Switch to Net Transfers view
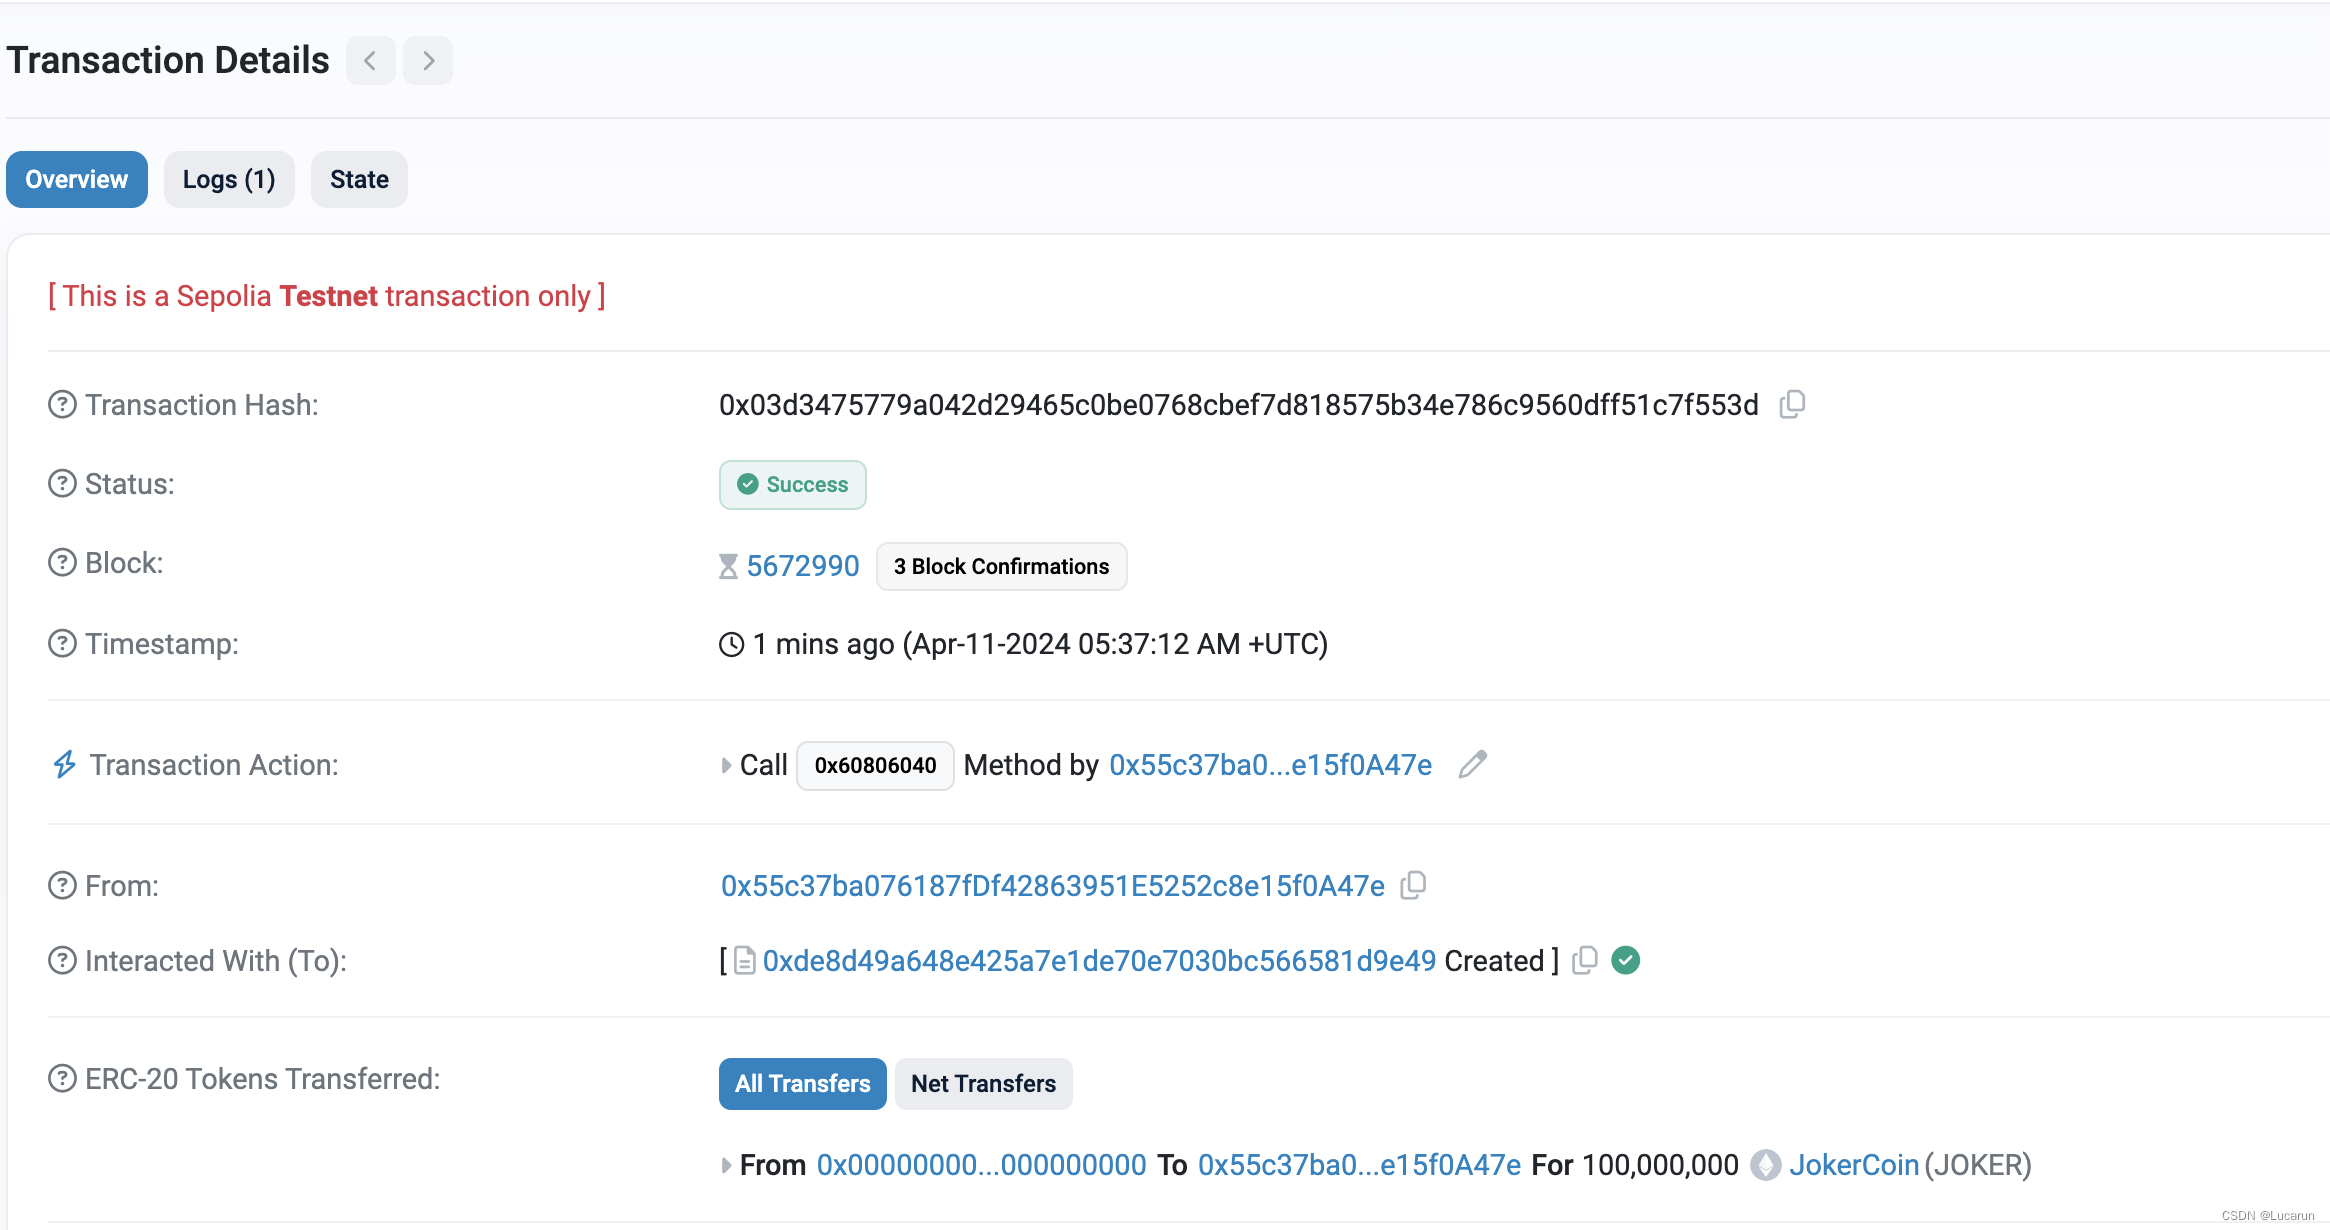 tap(983, 1082)
